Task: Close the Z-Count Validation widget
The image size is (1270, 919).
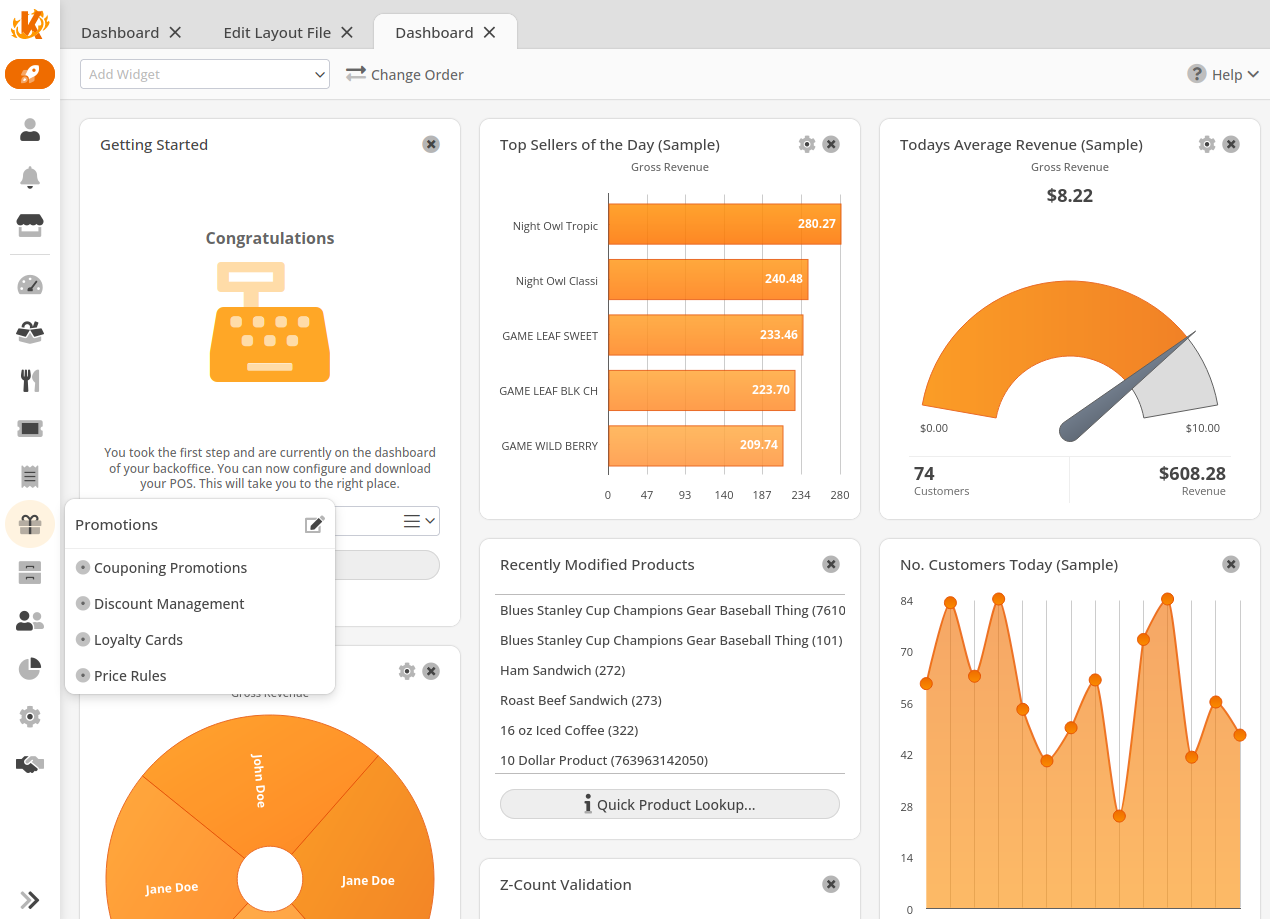Action: click(831, 884)
